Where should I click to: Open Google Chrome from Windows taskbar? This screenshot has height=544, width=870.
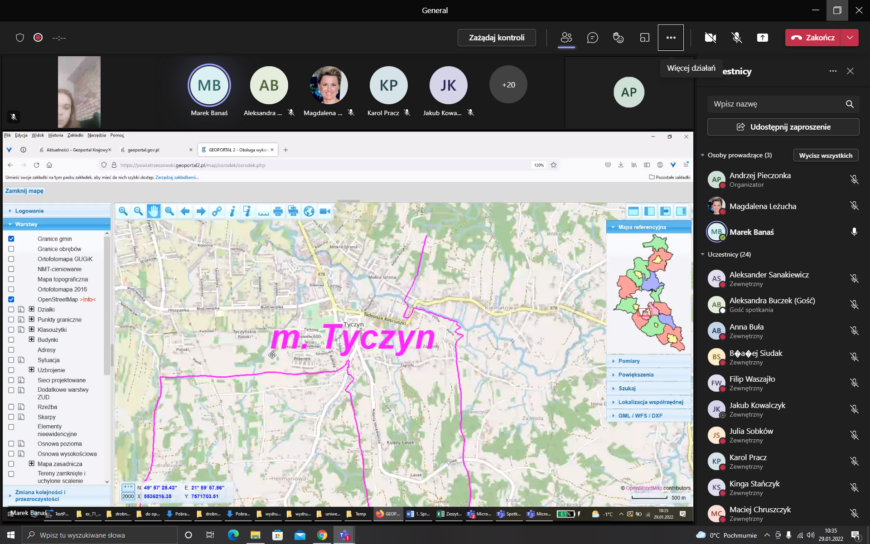pyautogui.click(x=322, y=535)
